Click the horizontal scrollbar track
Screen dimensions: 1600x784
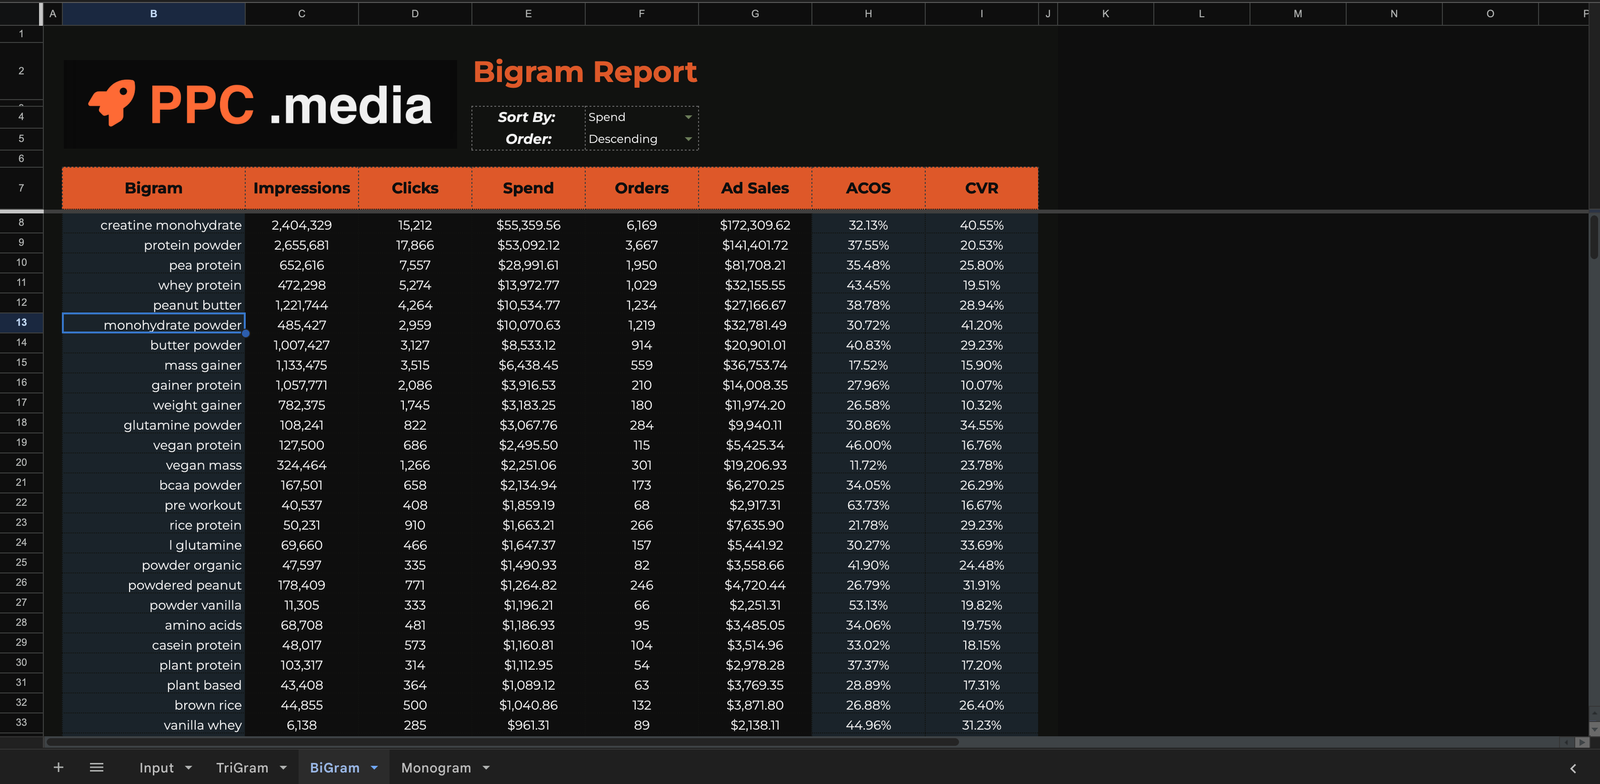coord(1200,742)
